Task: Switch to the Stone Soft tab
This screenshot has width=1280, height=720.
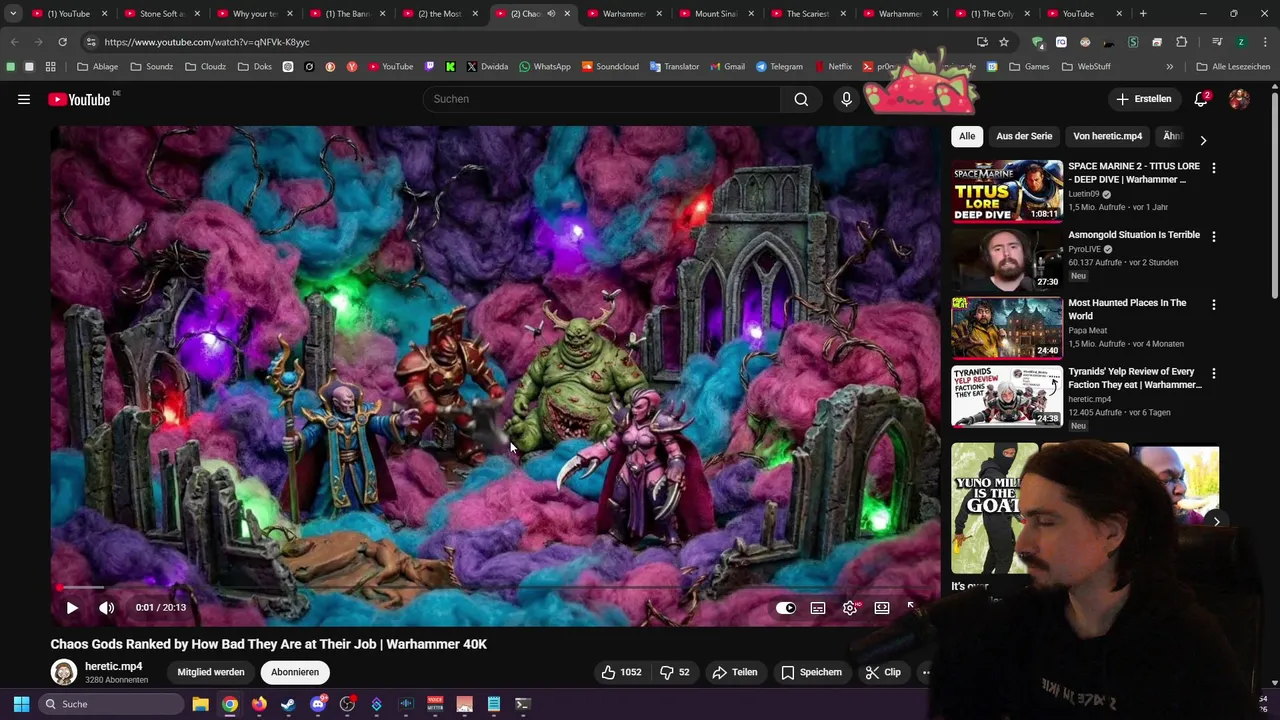Action: click(161, 14)
